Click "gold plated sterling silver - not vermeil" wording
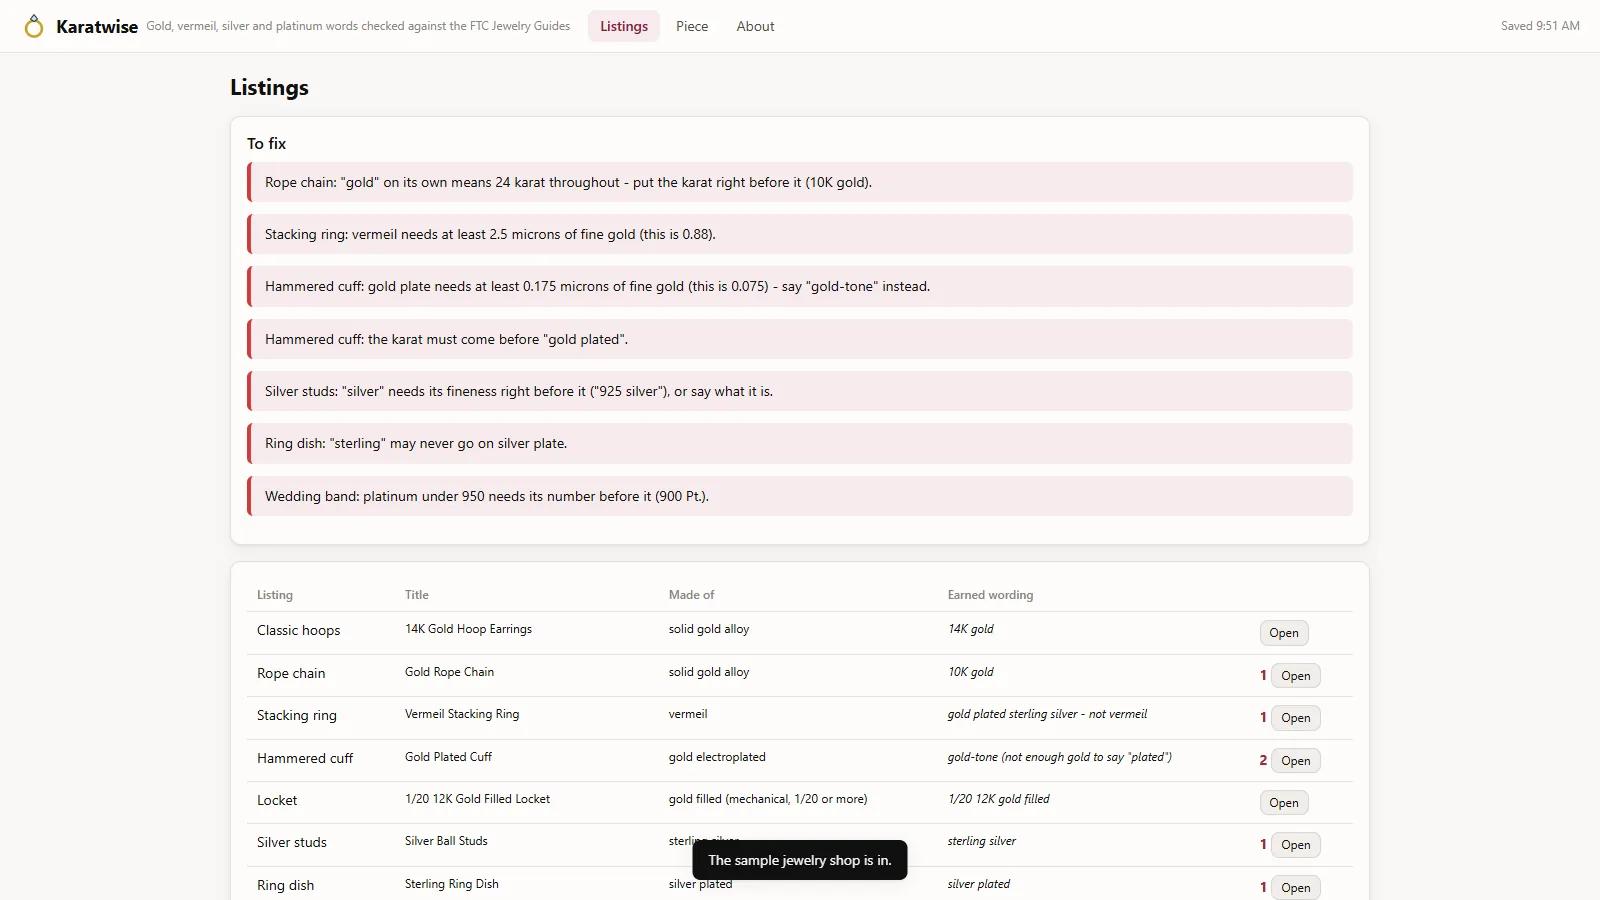This screenshot has width=1600, height=900. [x=1047, y=714]
